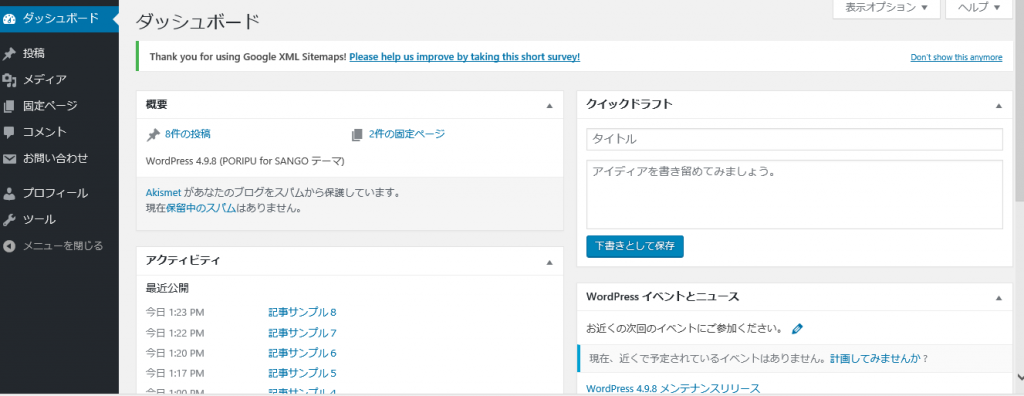Click the pencil edit icon beside event location
Screen dimensions: 1024x396
tap(797, 329)
